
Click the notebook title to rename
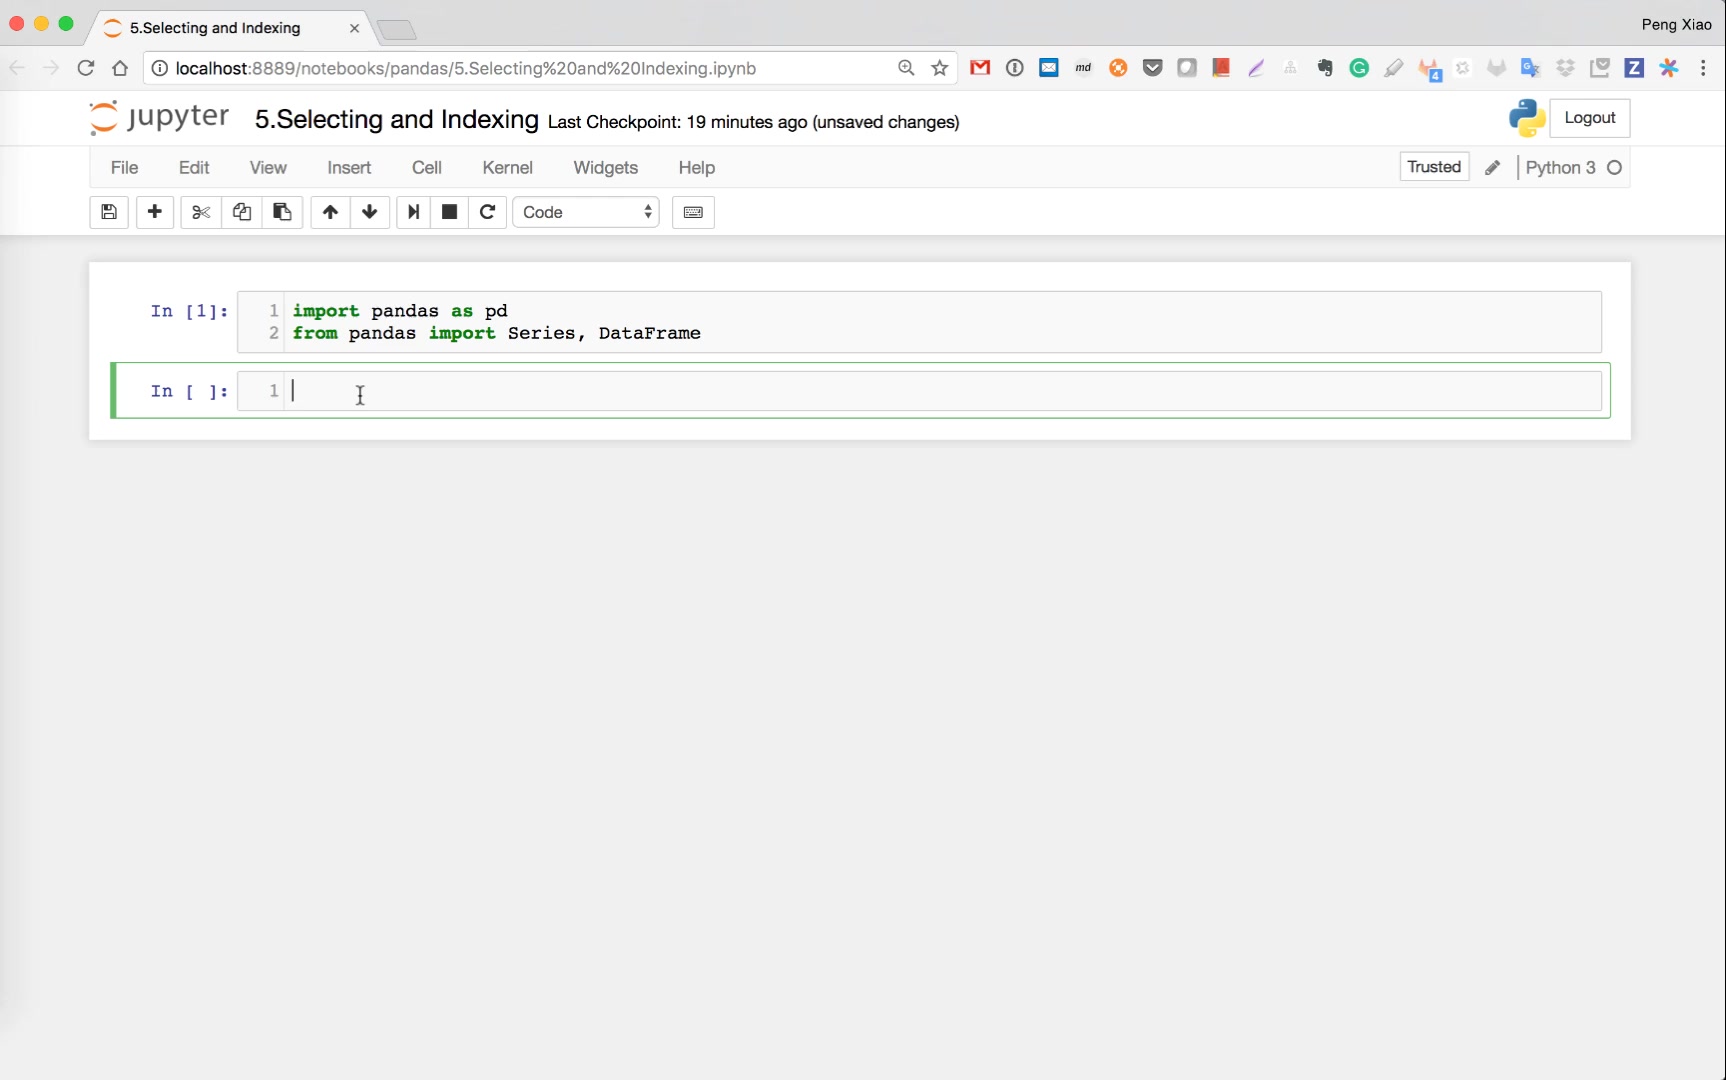pyautogui.click(x=396, y=120)
